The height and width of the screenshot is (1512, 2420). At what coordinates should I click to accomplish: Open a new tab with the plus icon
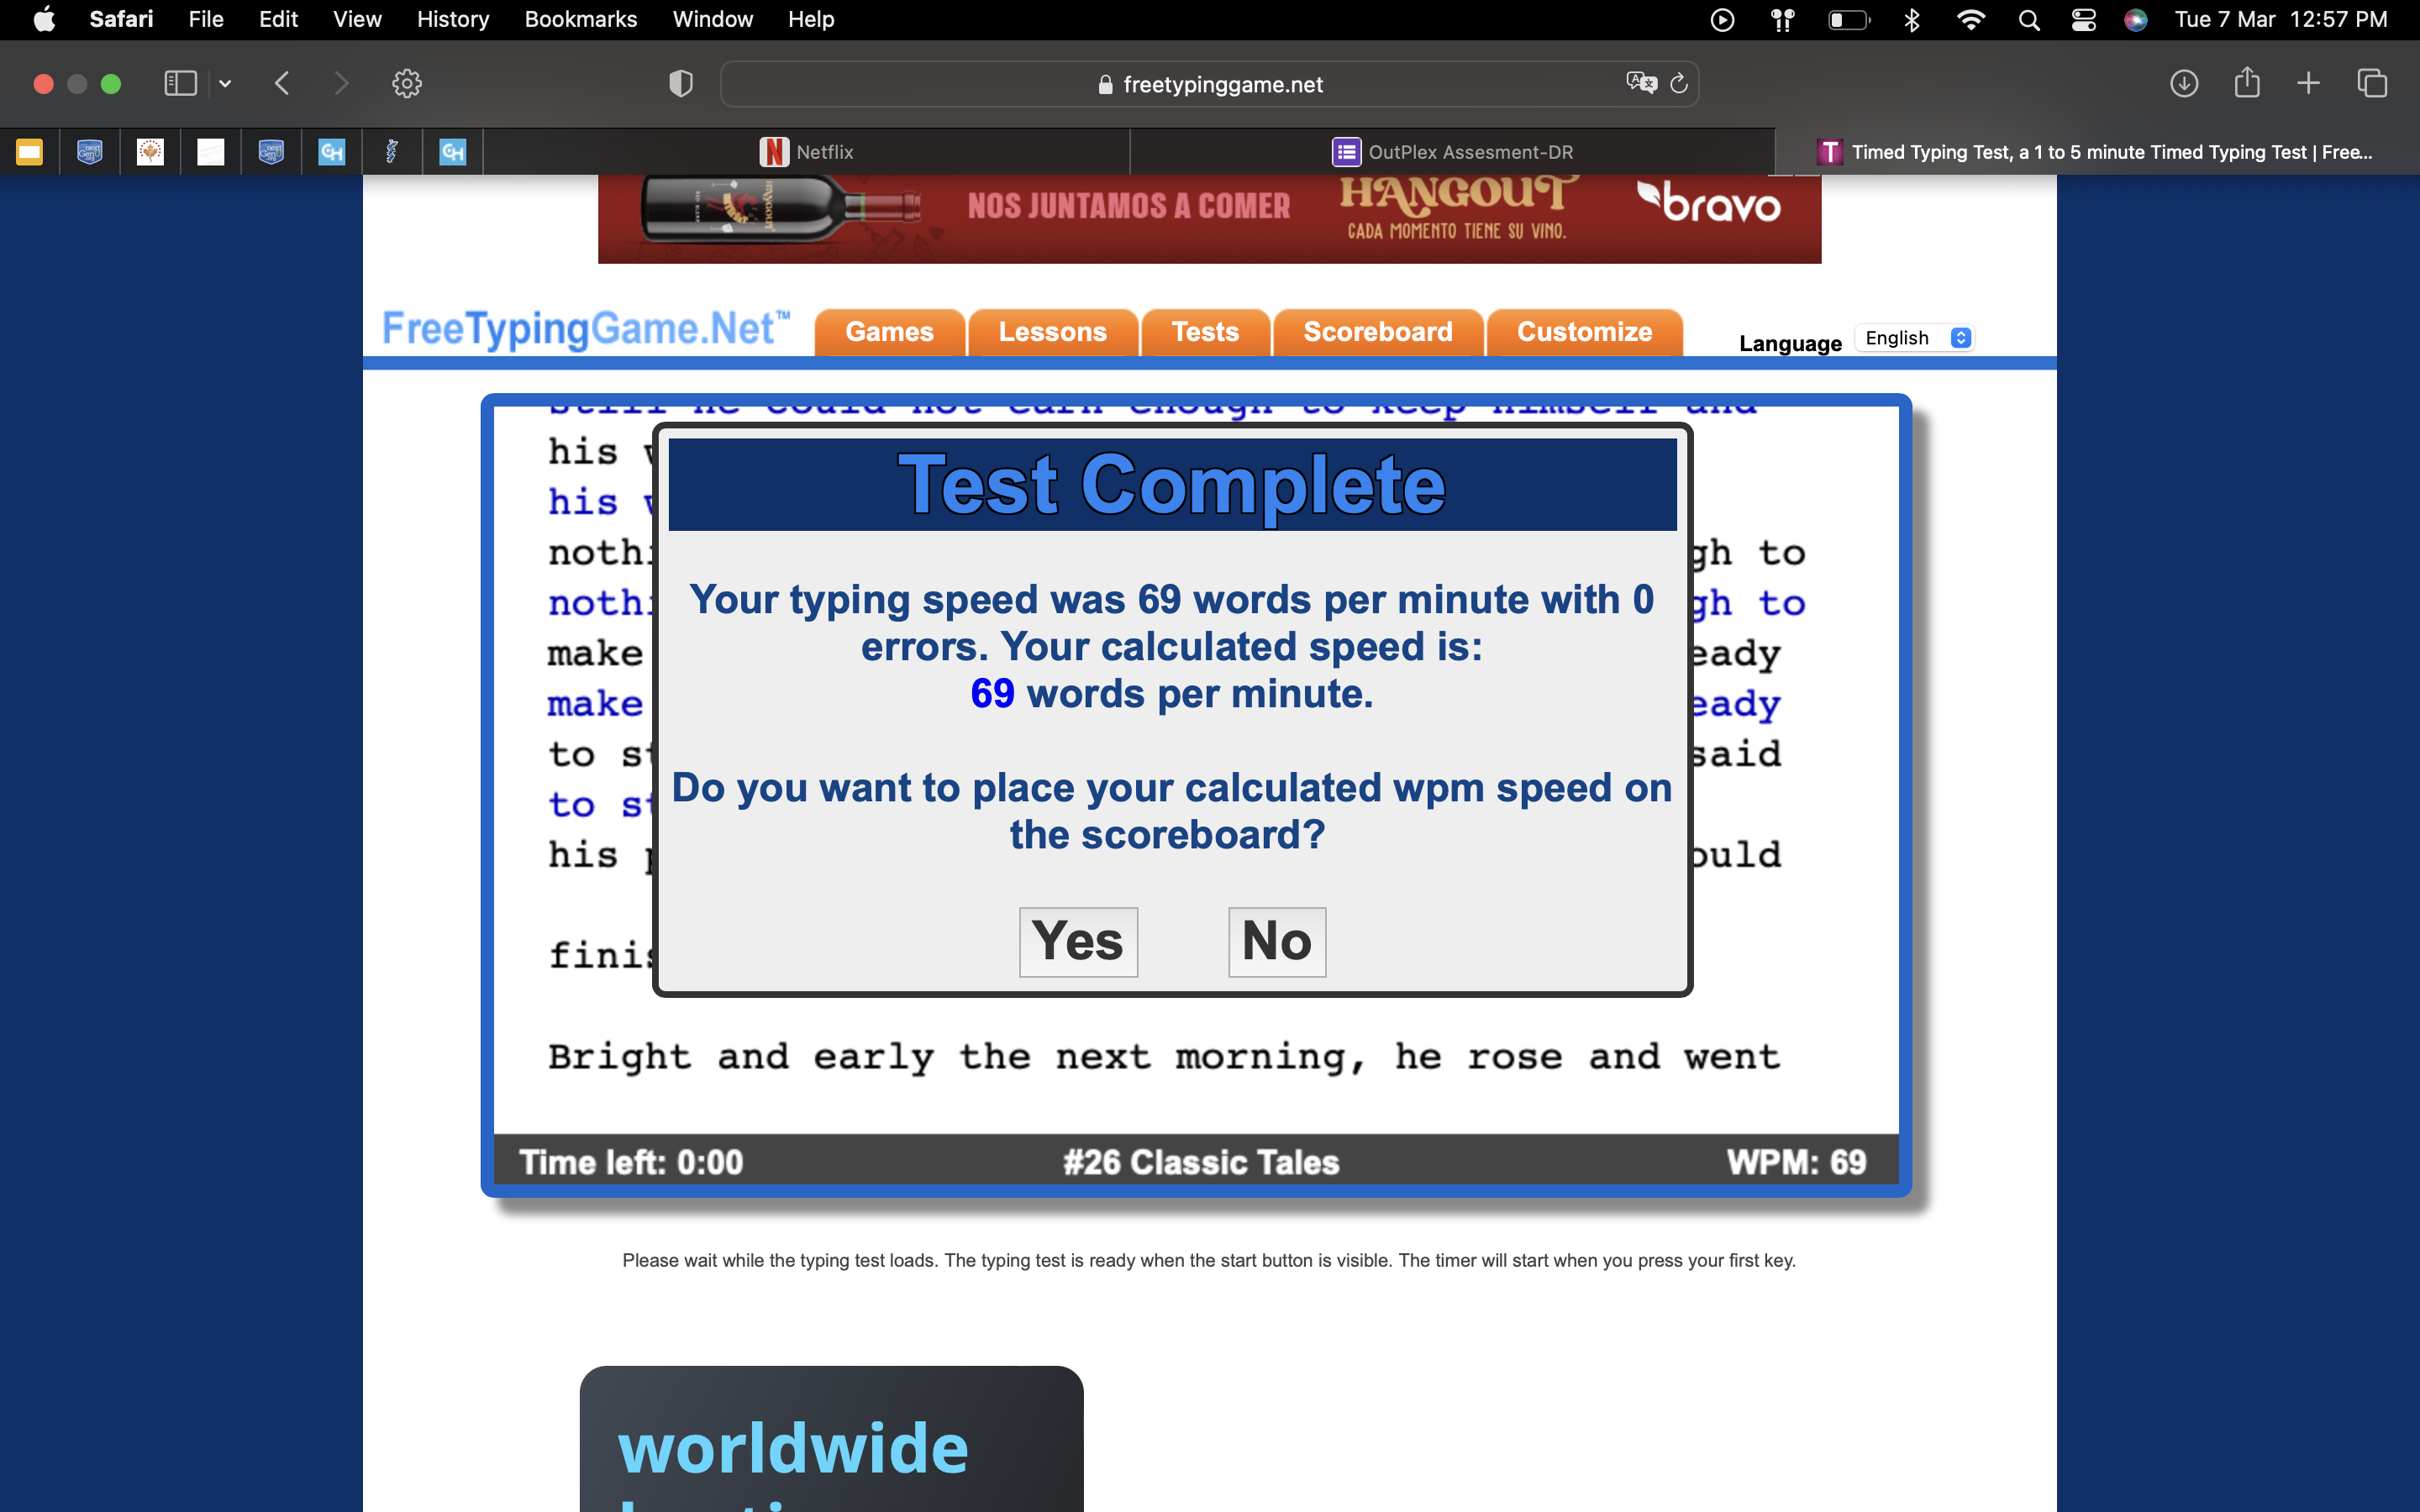[2308, 83]
